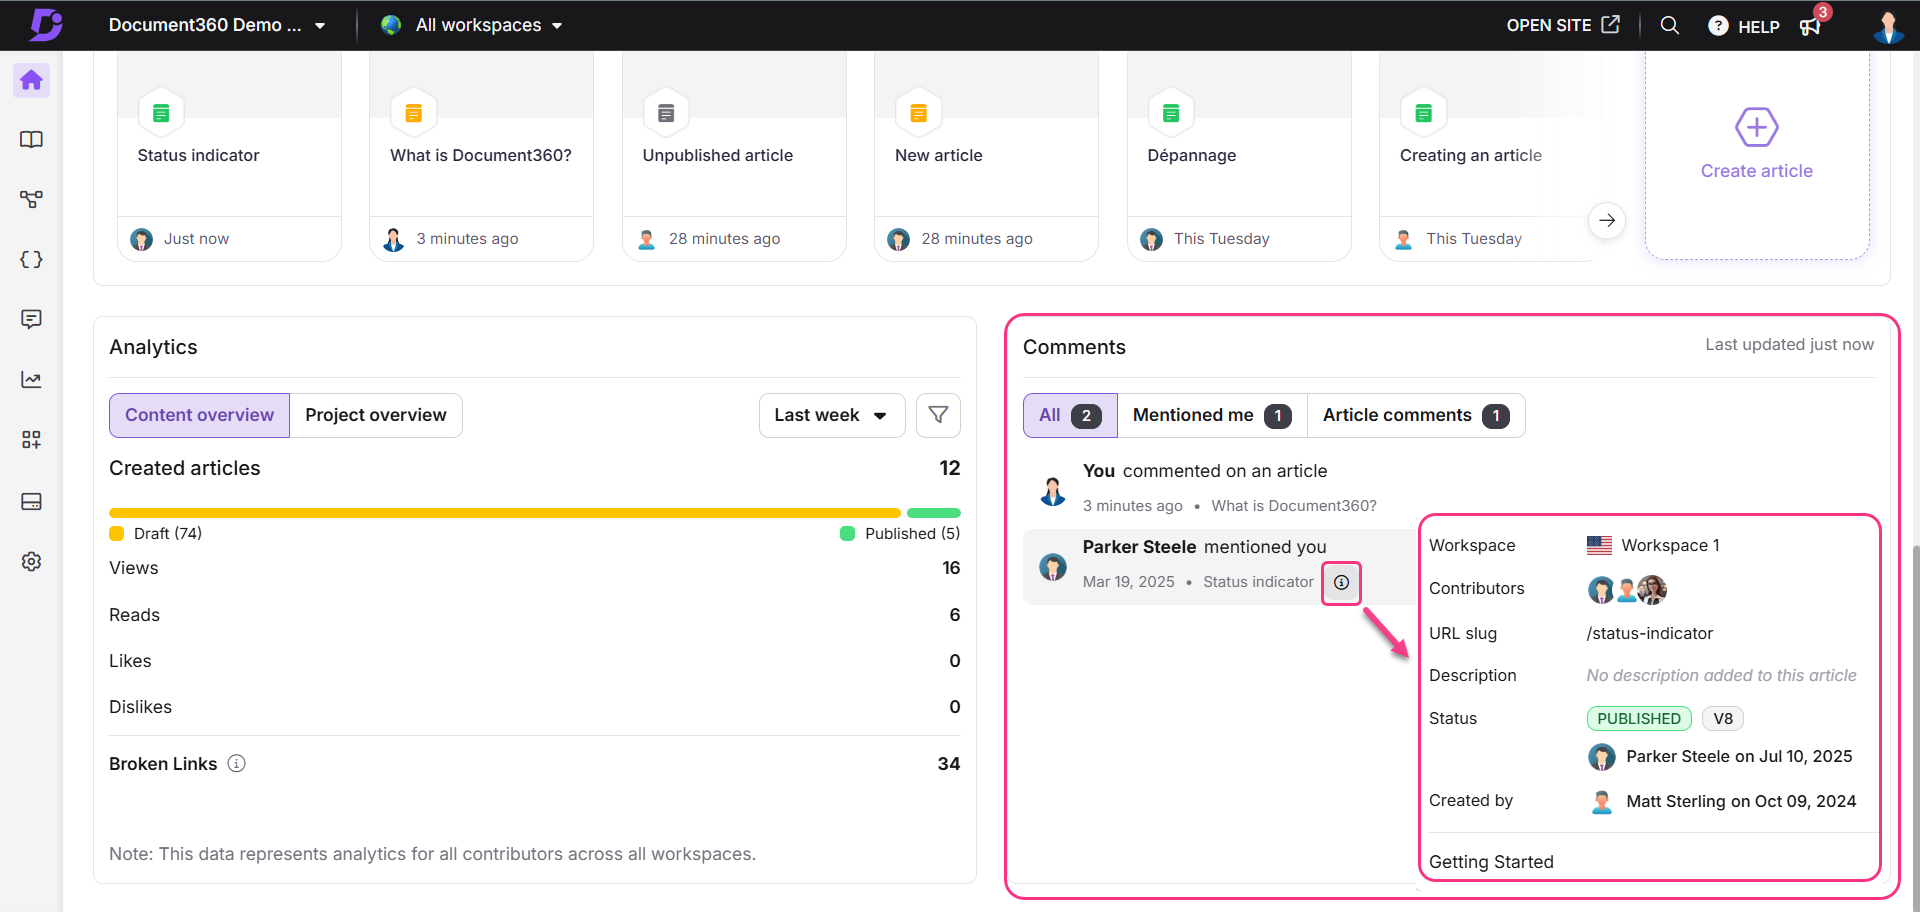Image resolution: width=1920 pixels, height=912 pixels.
Task: Open the Documentation book icon in sidebar
Action: 31,140
